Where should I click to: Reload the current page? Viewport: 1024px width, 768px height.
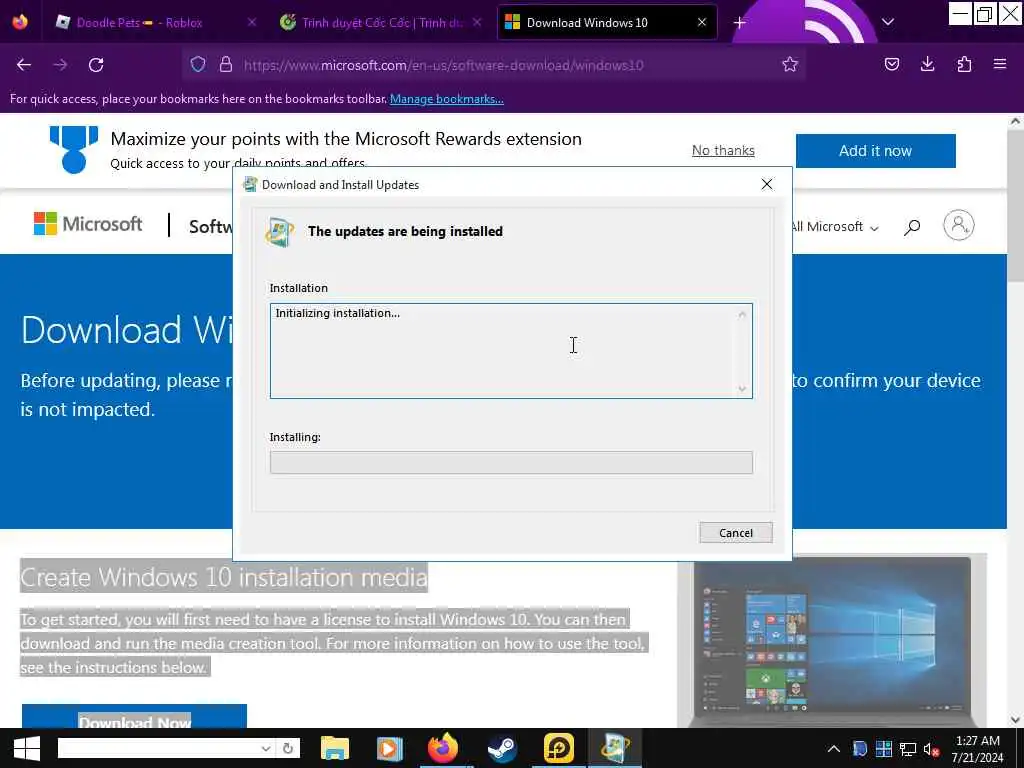96,65
